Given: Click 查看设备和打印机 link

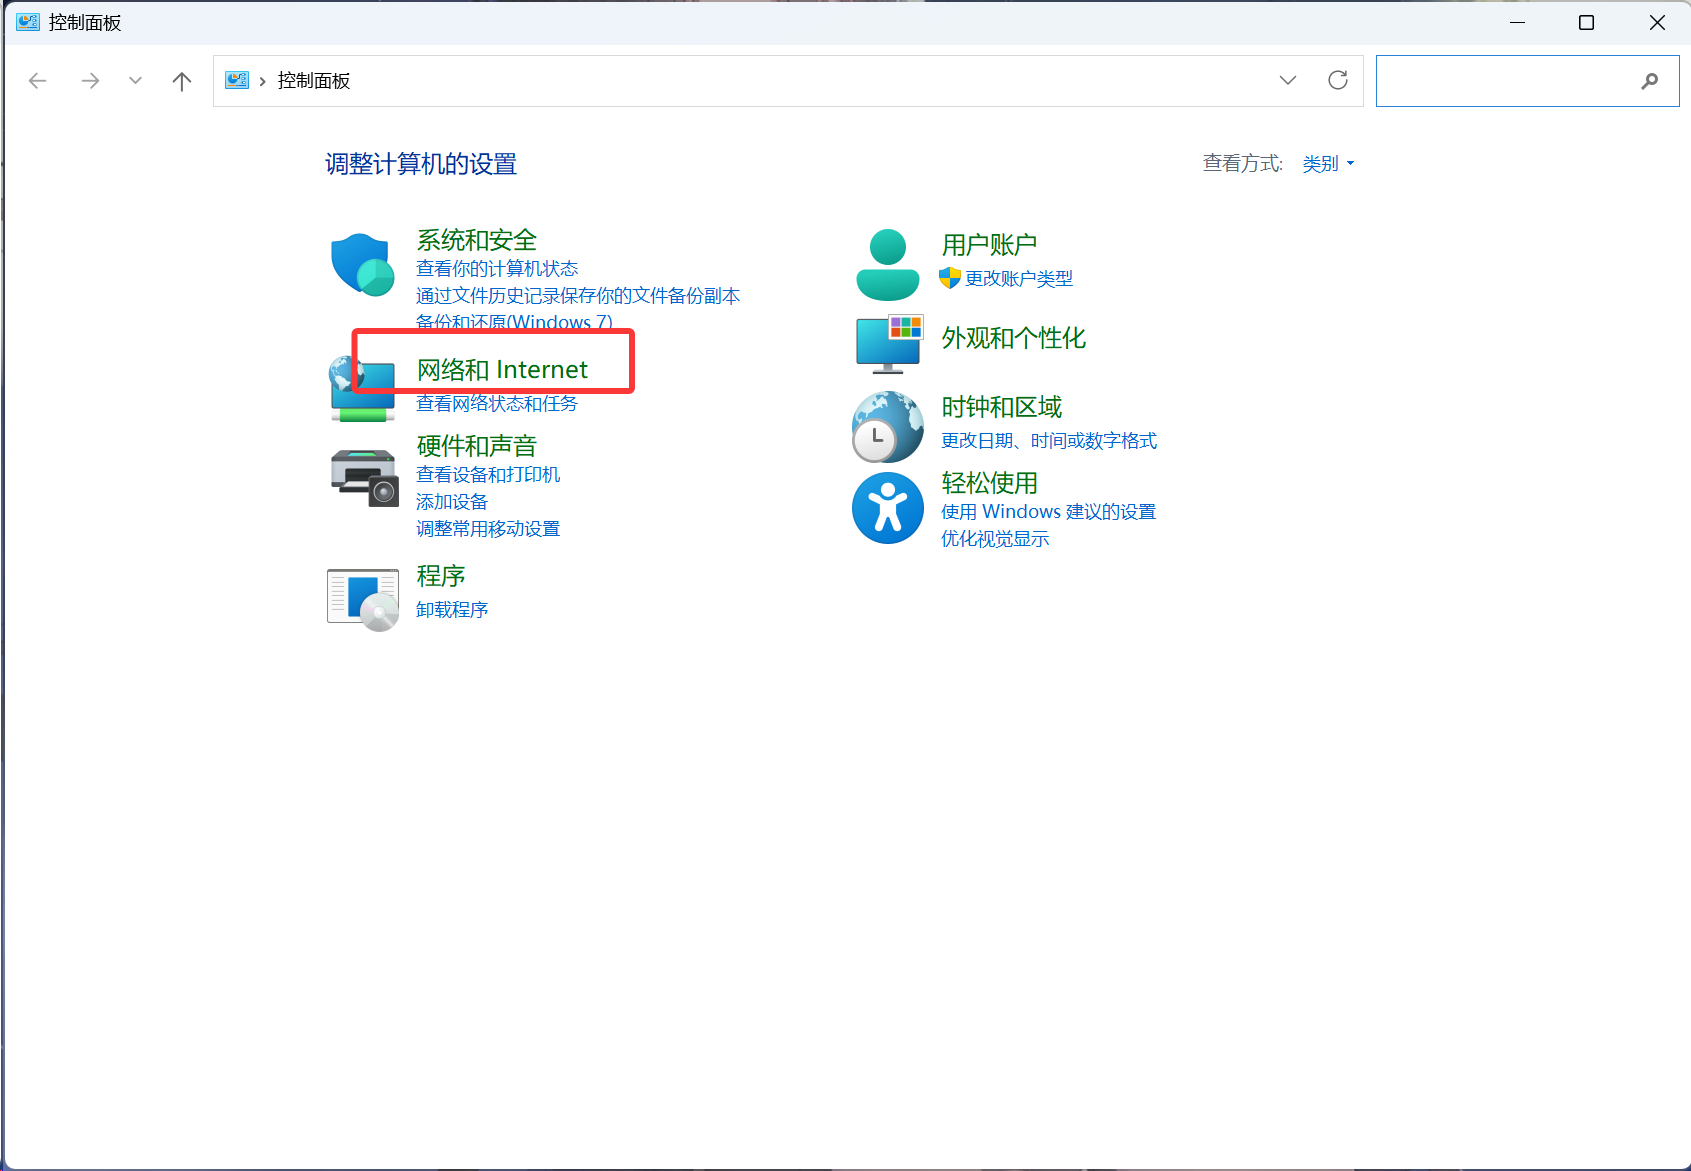Looking at the screenshot, I should (488, 475).
